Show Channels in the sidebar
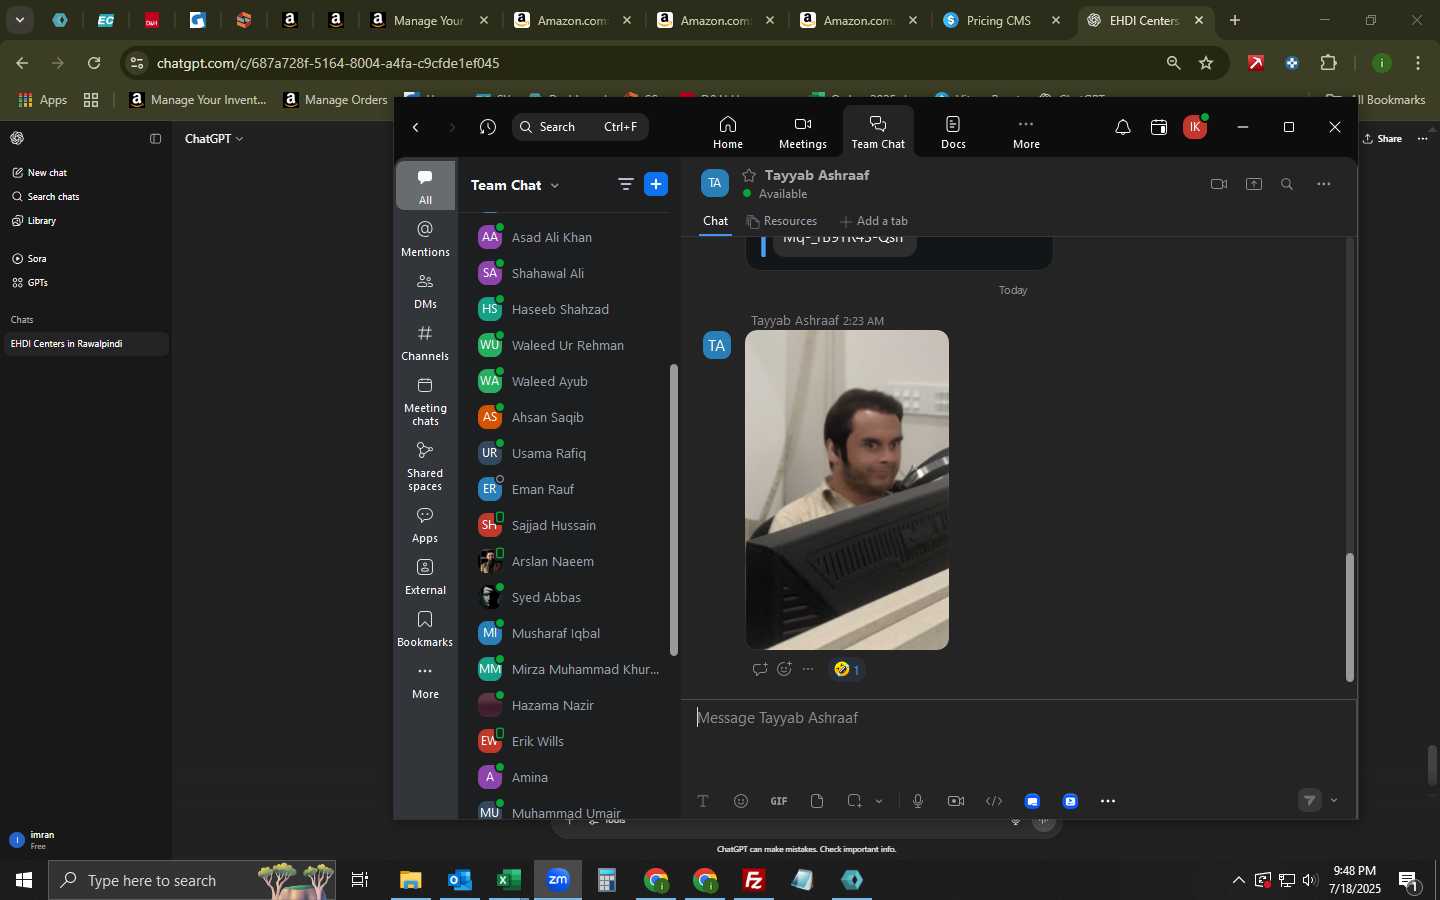 click(x=425, y=343)
